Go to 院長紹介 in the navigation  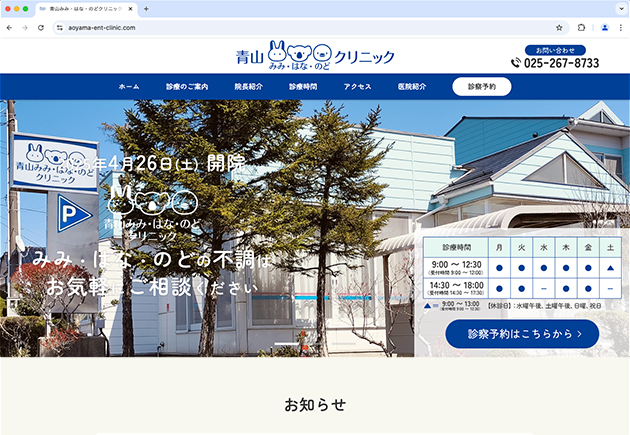click(248, 87)
